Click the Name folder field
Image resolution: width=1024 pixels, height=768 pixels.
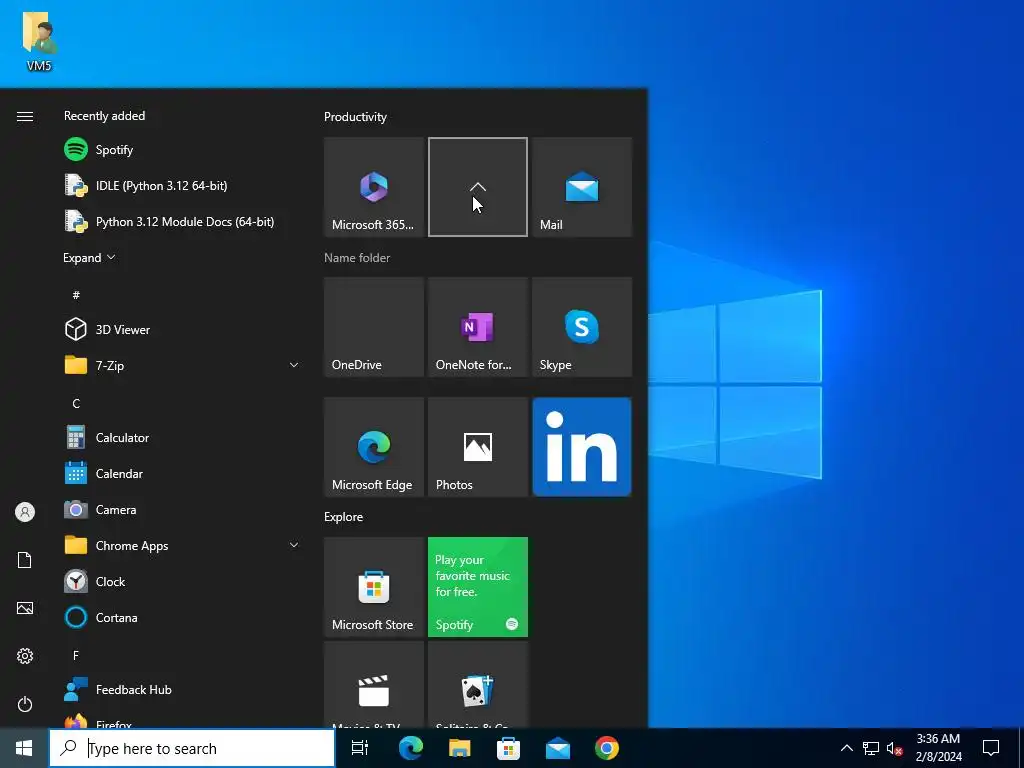pyautogui.click(x=357, y=258)
